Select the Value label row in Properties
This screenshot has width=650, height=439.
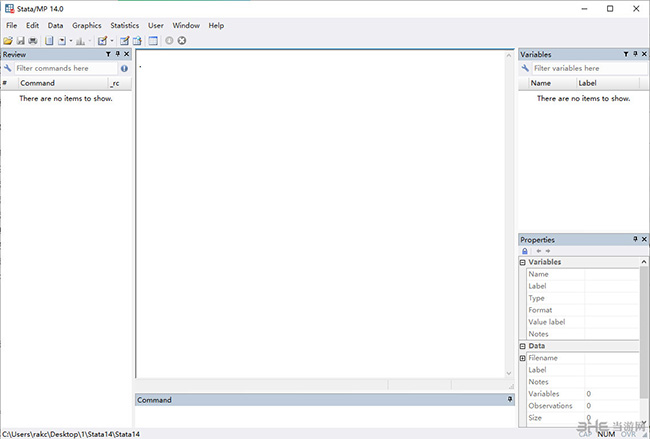[x=582, y=322]
